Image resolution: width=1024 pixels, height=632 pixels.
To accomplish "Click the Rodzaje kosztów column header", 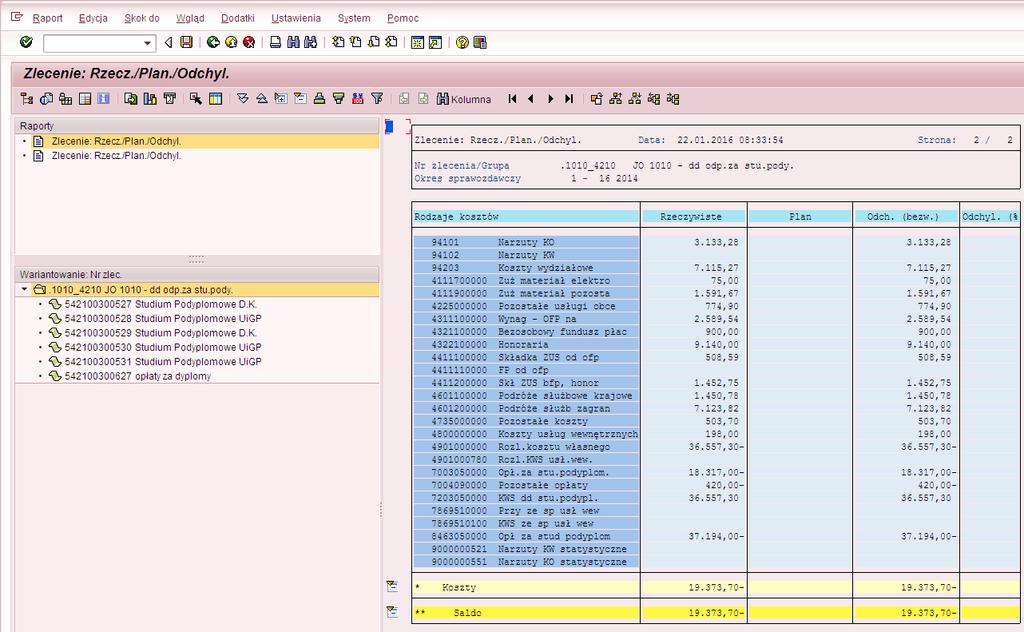I will [526, 217].
